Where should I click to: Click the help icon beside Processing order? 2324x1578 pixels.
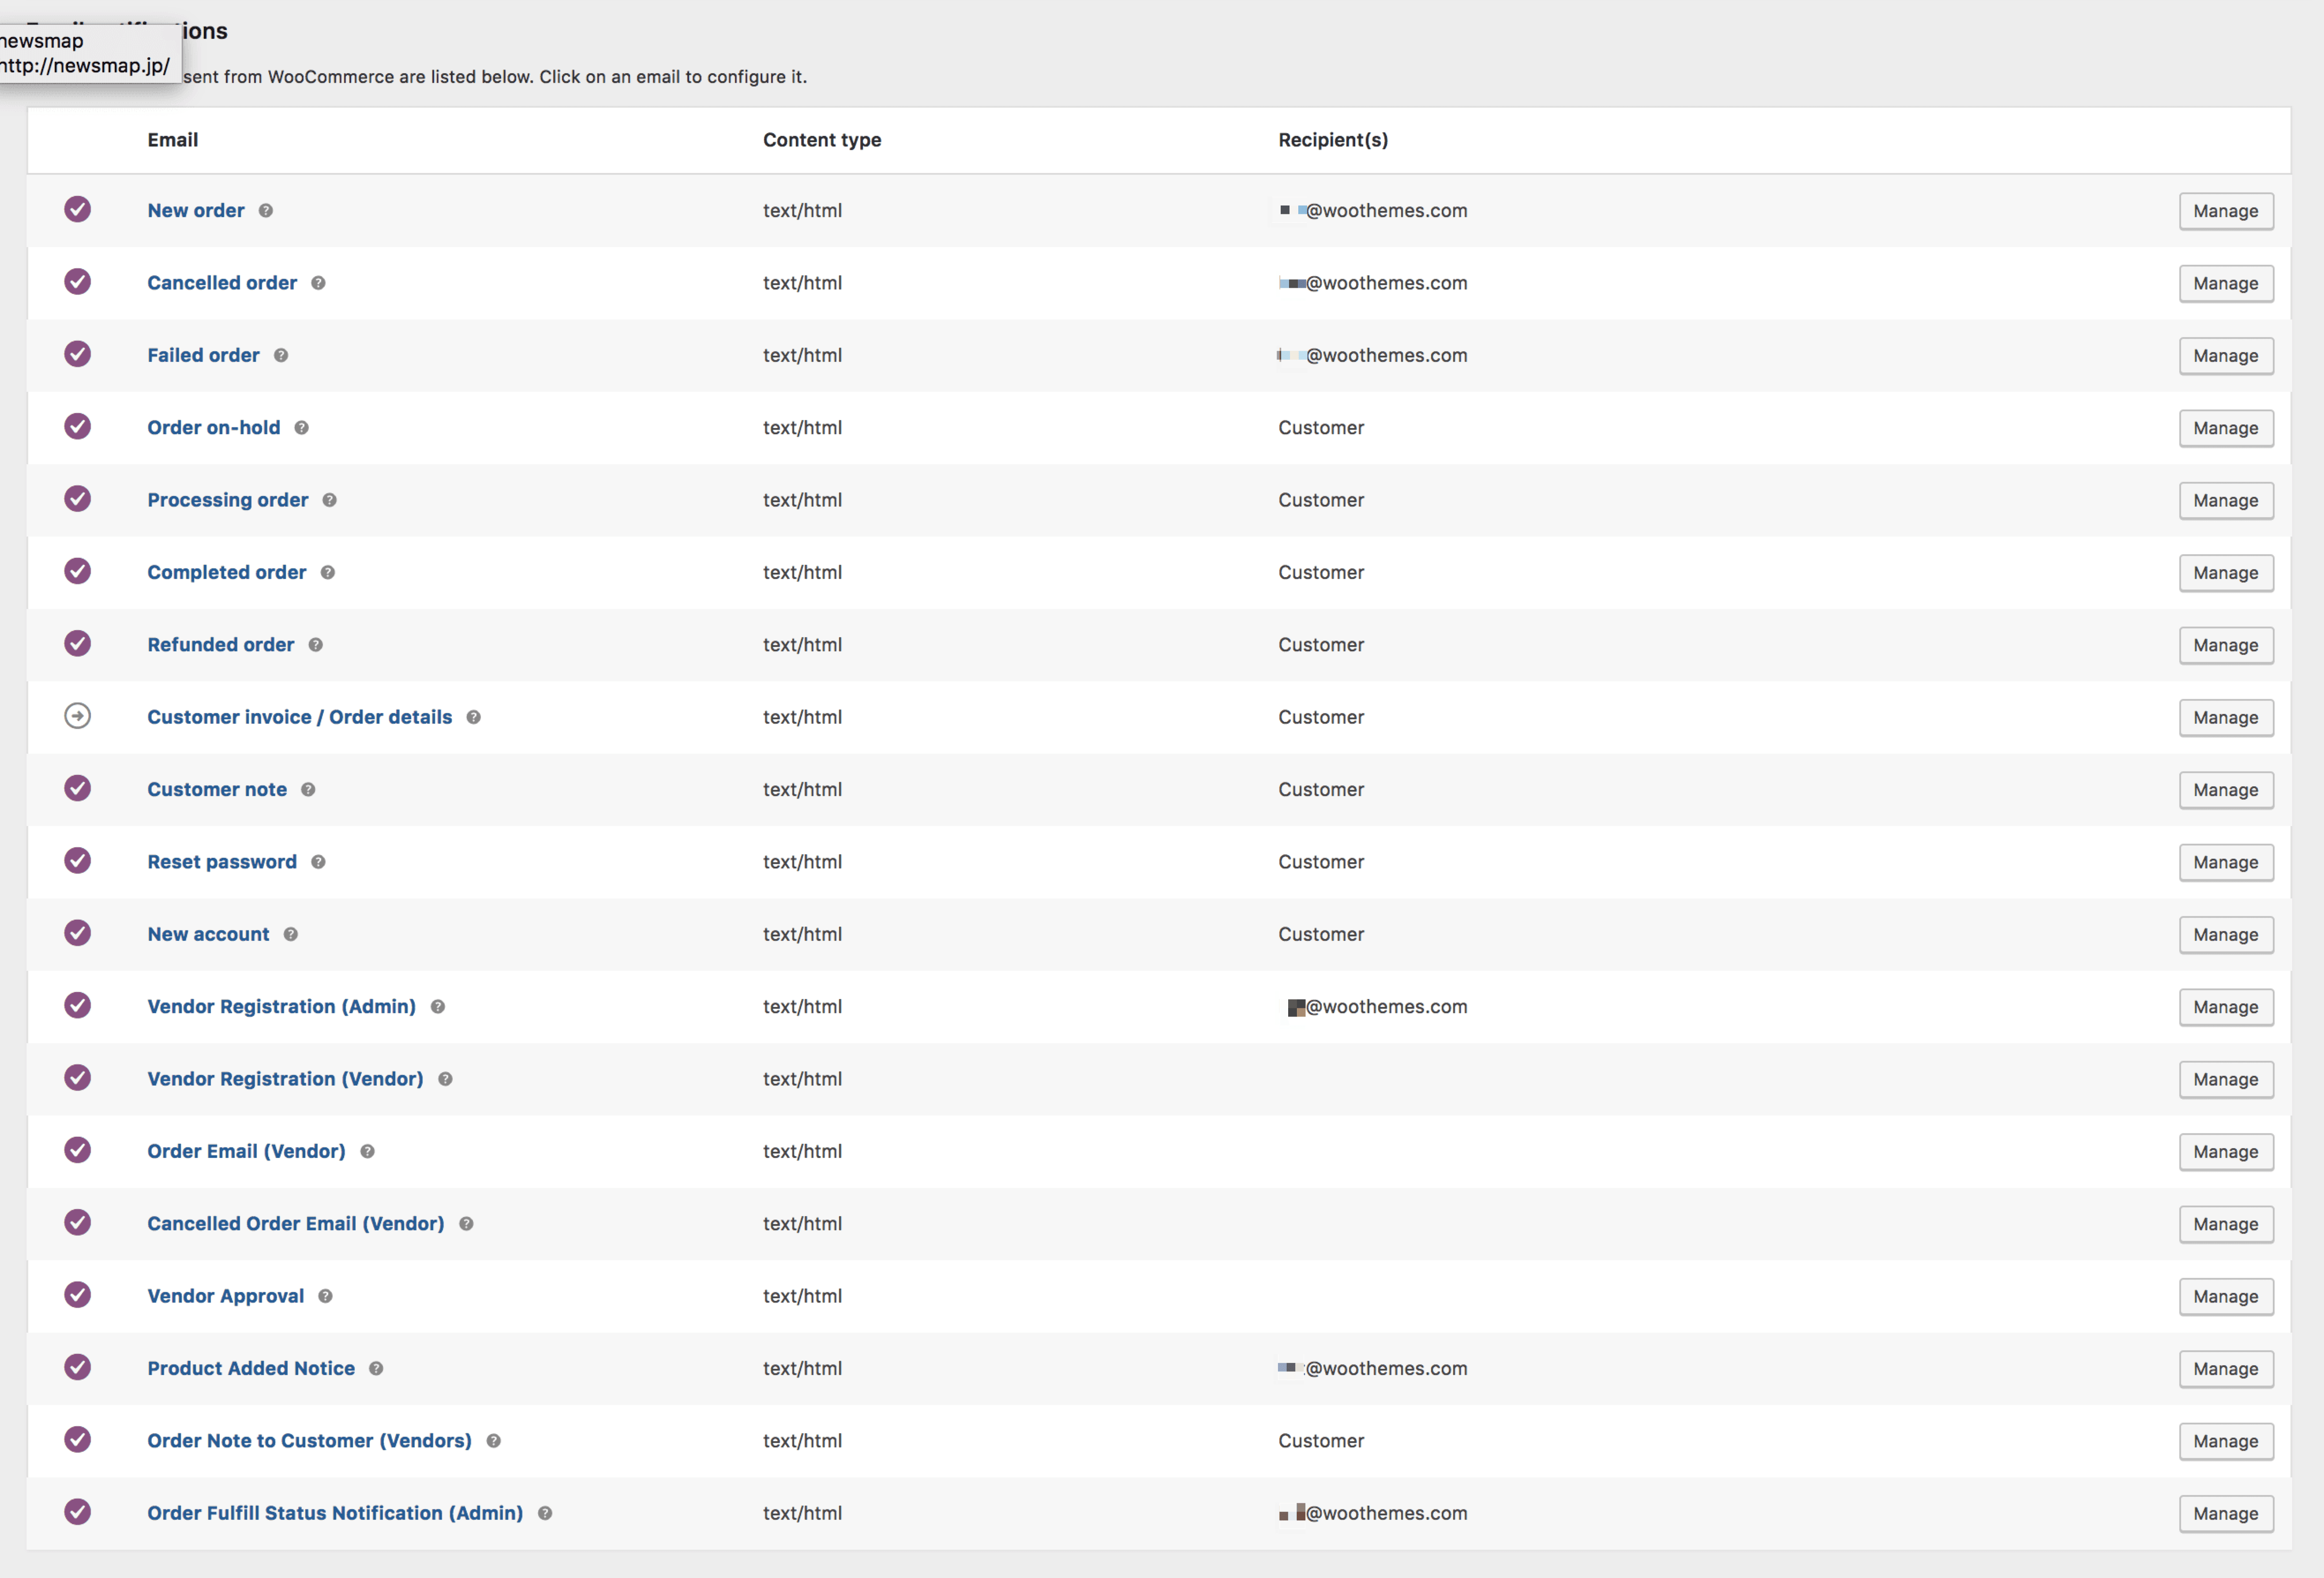(x=329, y=500)
